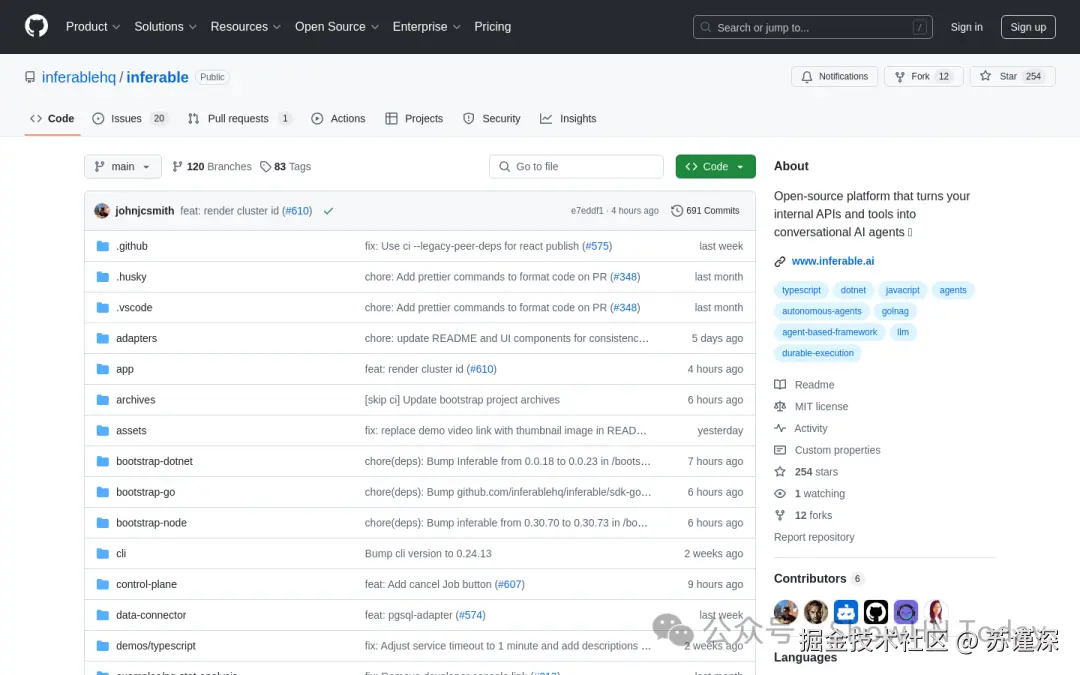Expand the Enterprise dropdown
Viewport: 1080px width, 675px height.
pyautogui.click(x=426, y=27)
